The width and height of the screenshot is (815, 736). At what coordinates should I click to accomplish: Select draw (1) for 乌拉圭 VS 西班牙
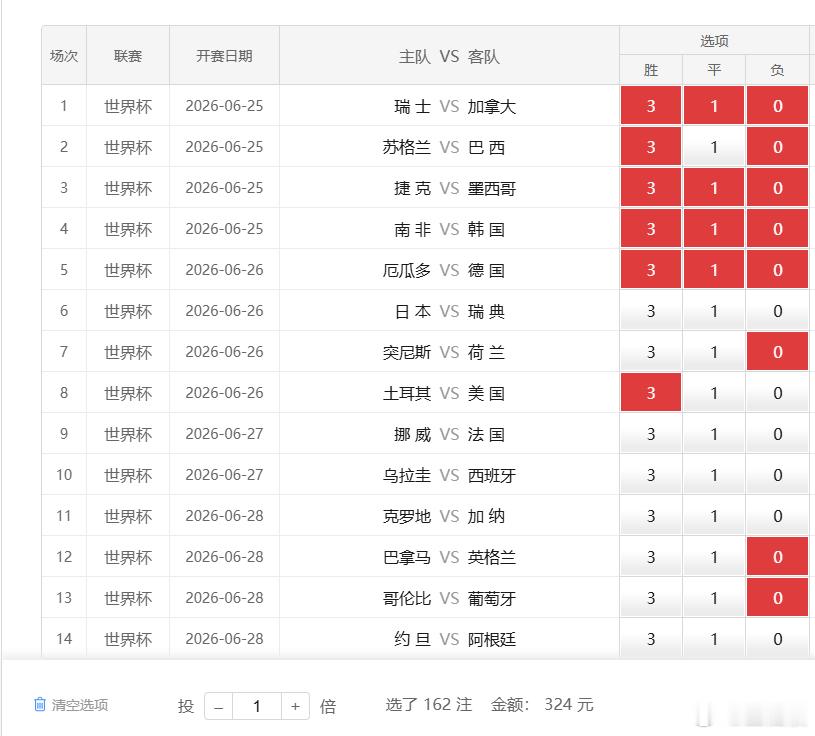pos(714,475)
